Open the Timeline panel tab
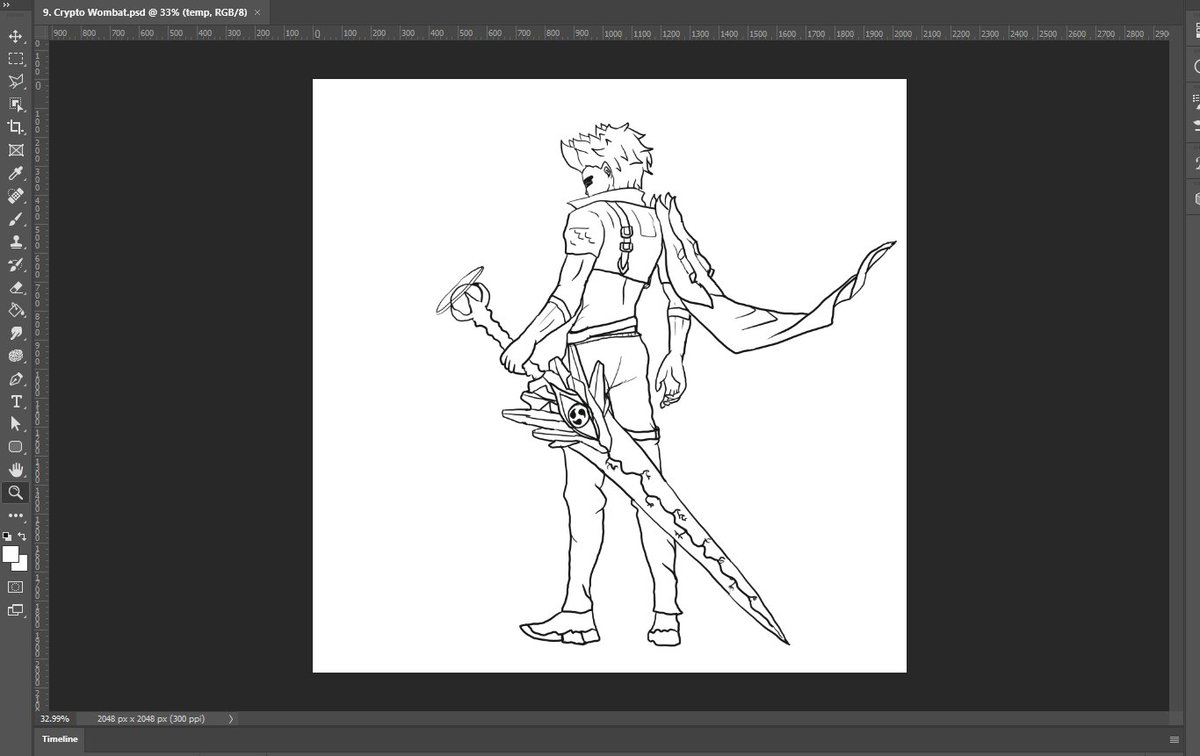 tap(58, 739)
